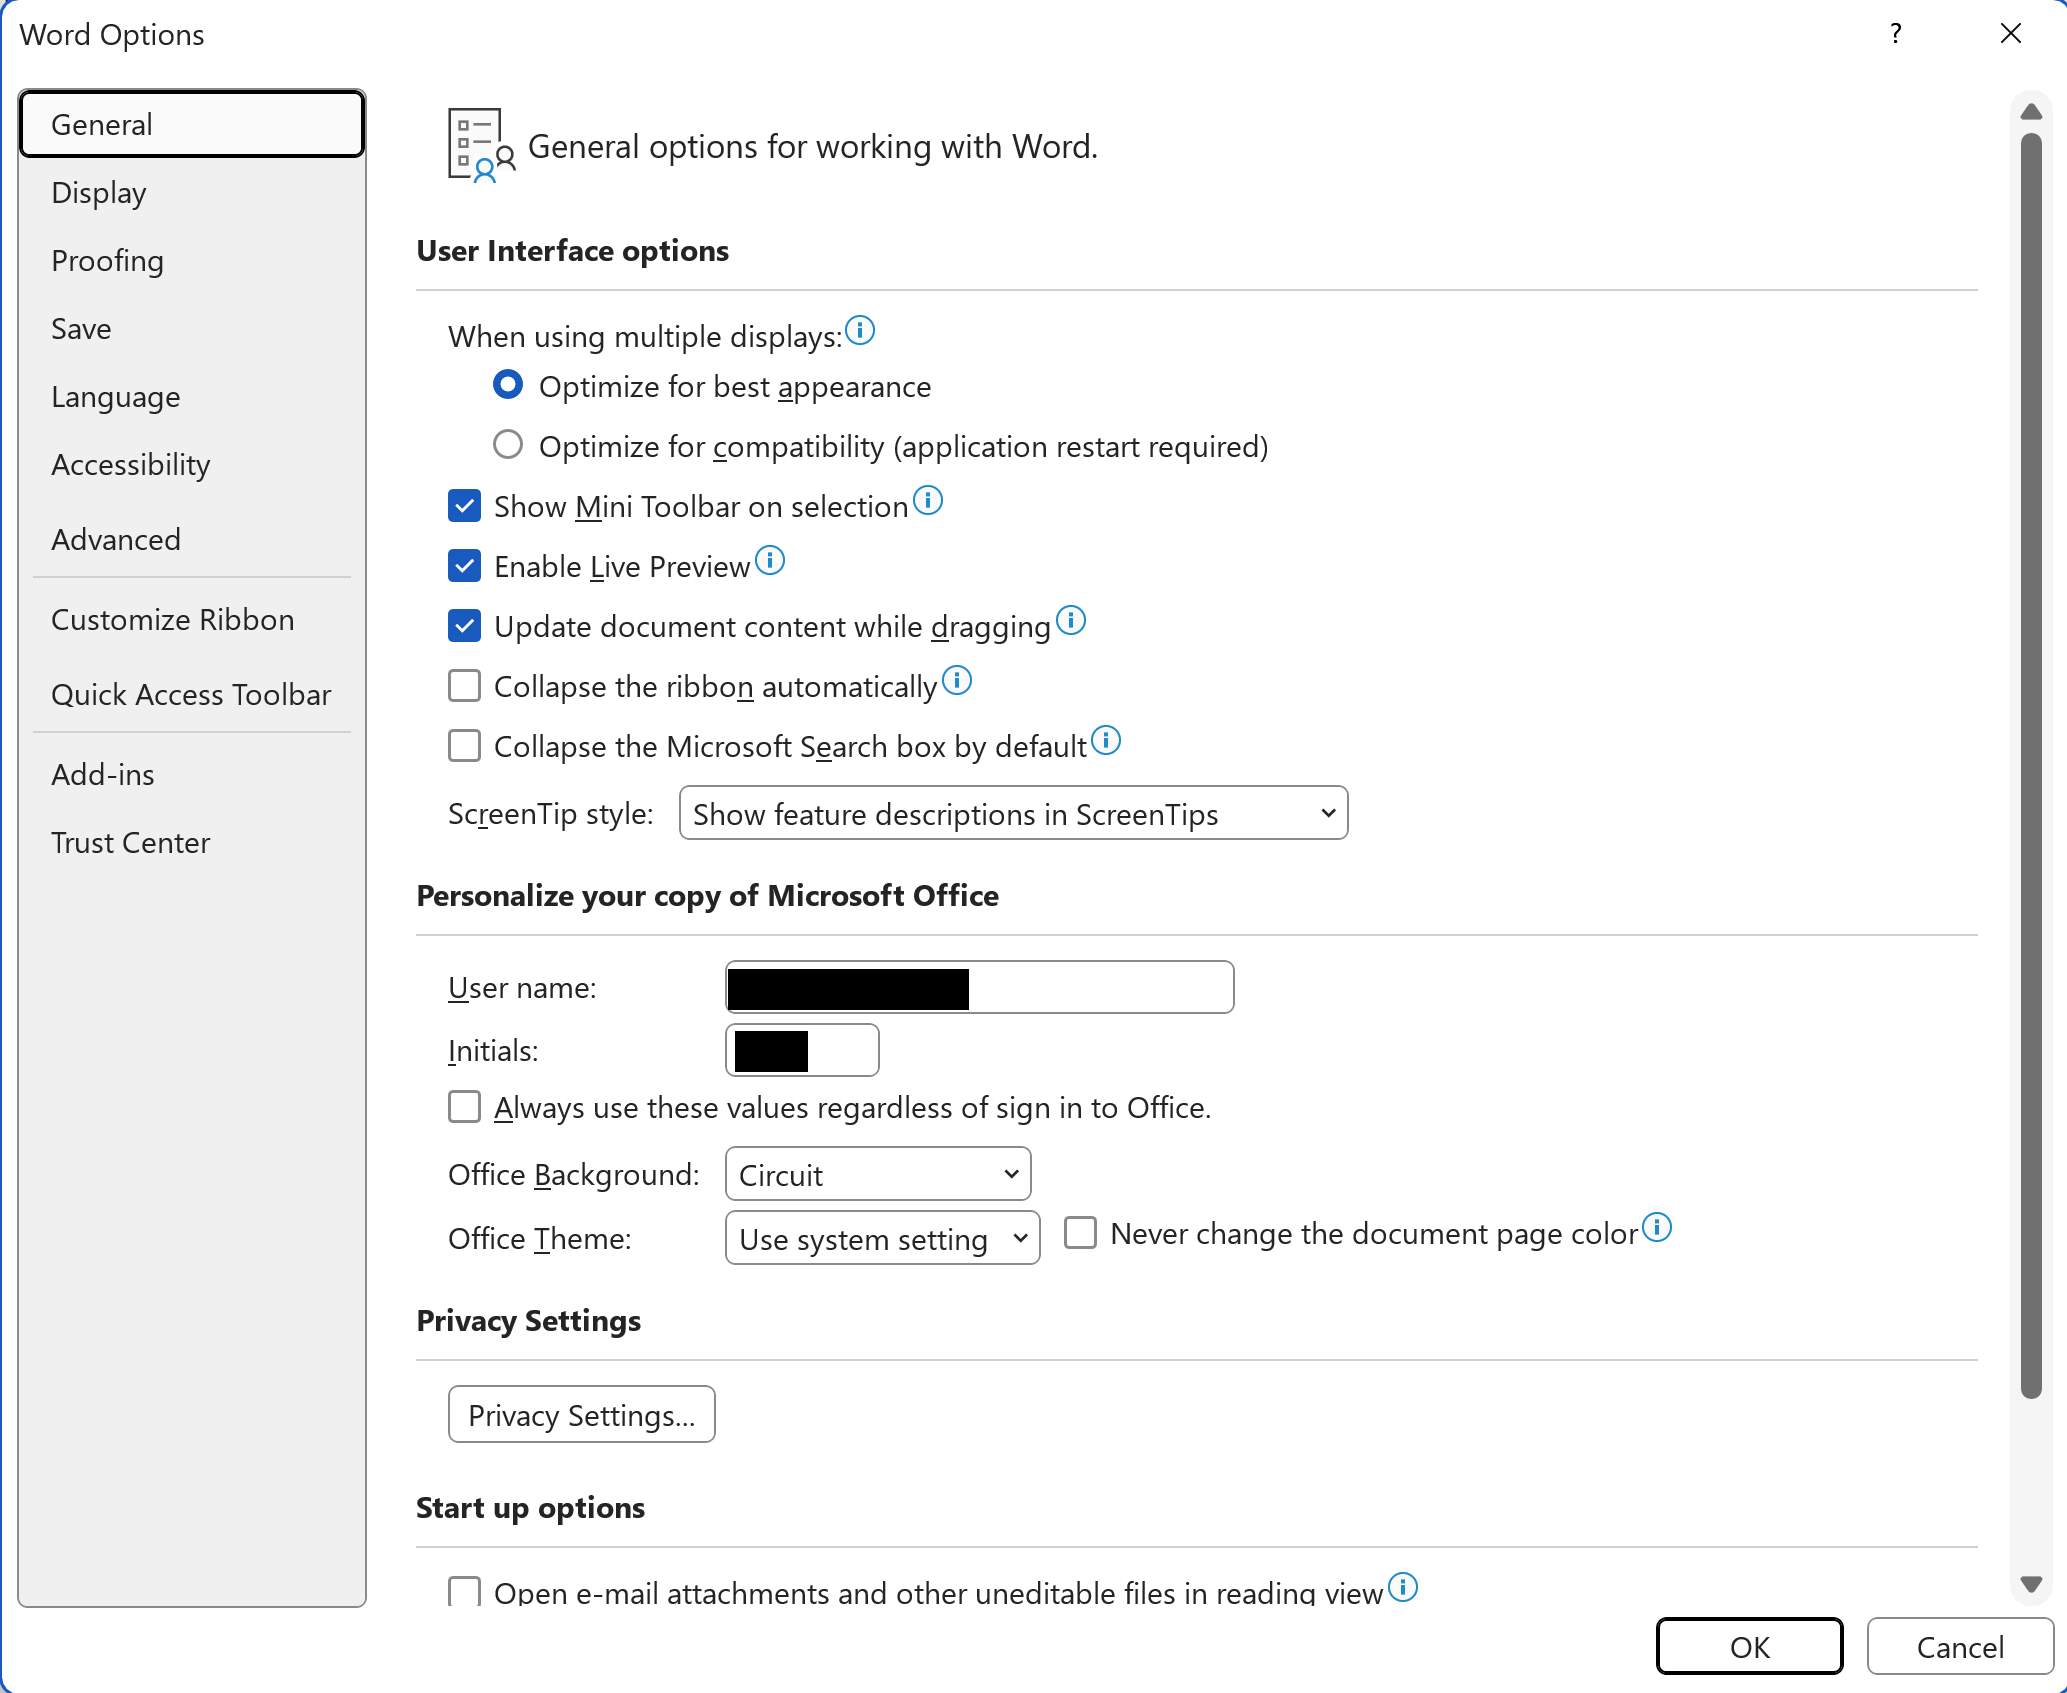Viewport: 2067px width, 1693px height.
Task: Click info icon next to Search box option
Action: click(x=1106, y=740)
